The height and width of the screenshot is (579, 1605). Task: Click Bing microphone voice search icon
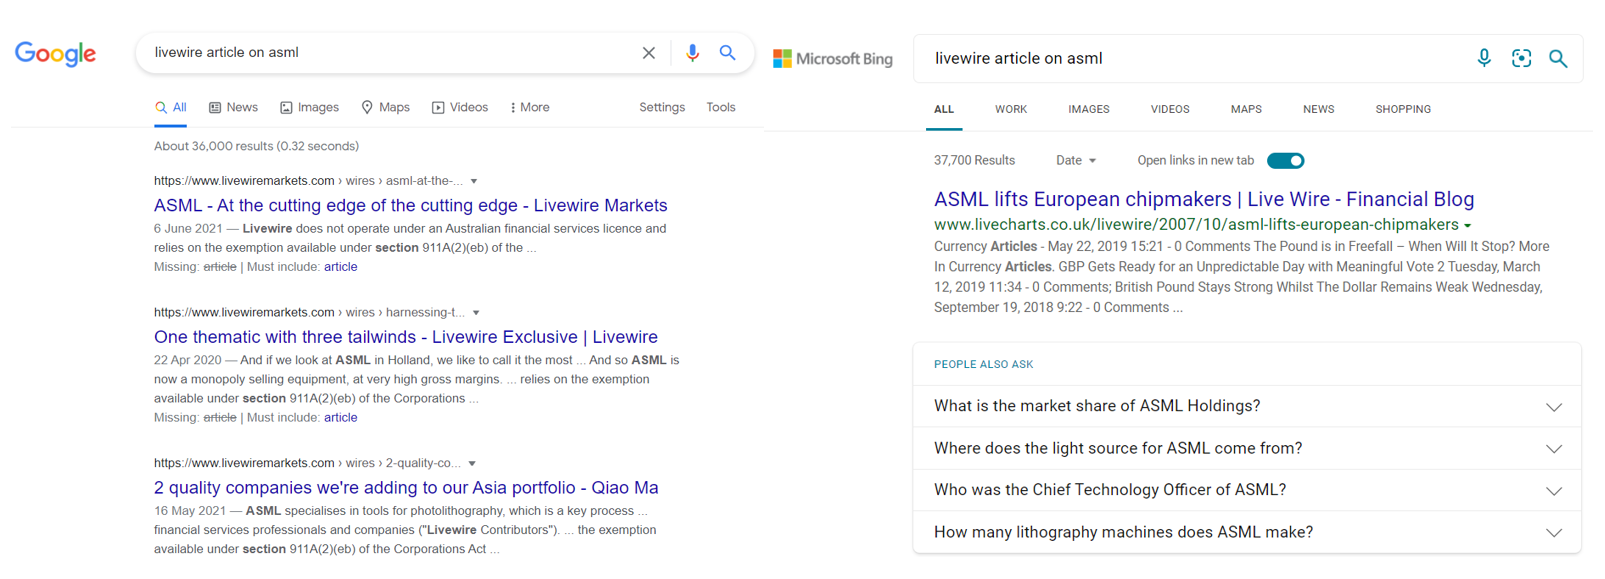point(1484,59)
